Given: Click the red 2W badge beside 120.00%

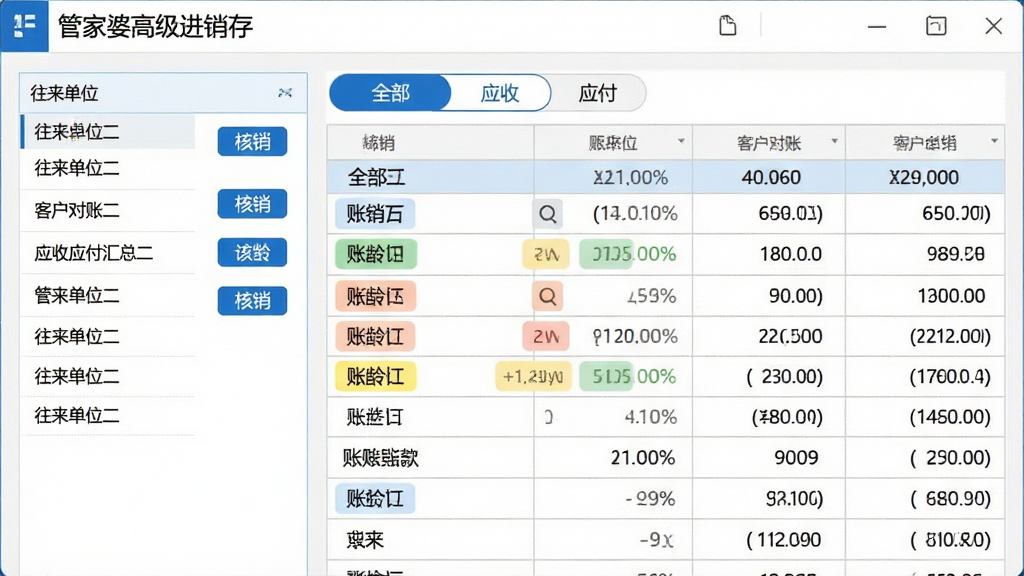Looking at the screenshot, I should [x=546, y=336].
